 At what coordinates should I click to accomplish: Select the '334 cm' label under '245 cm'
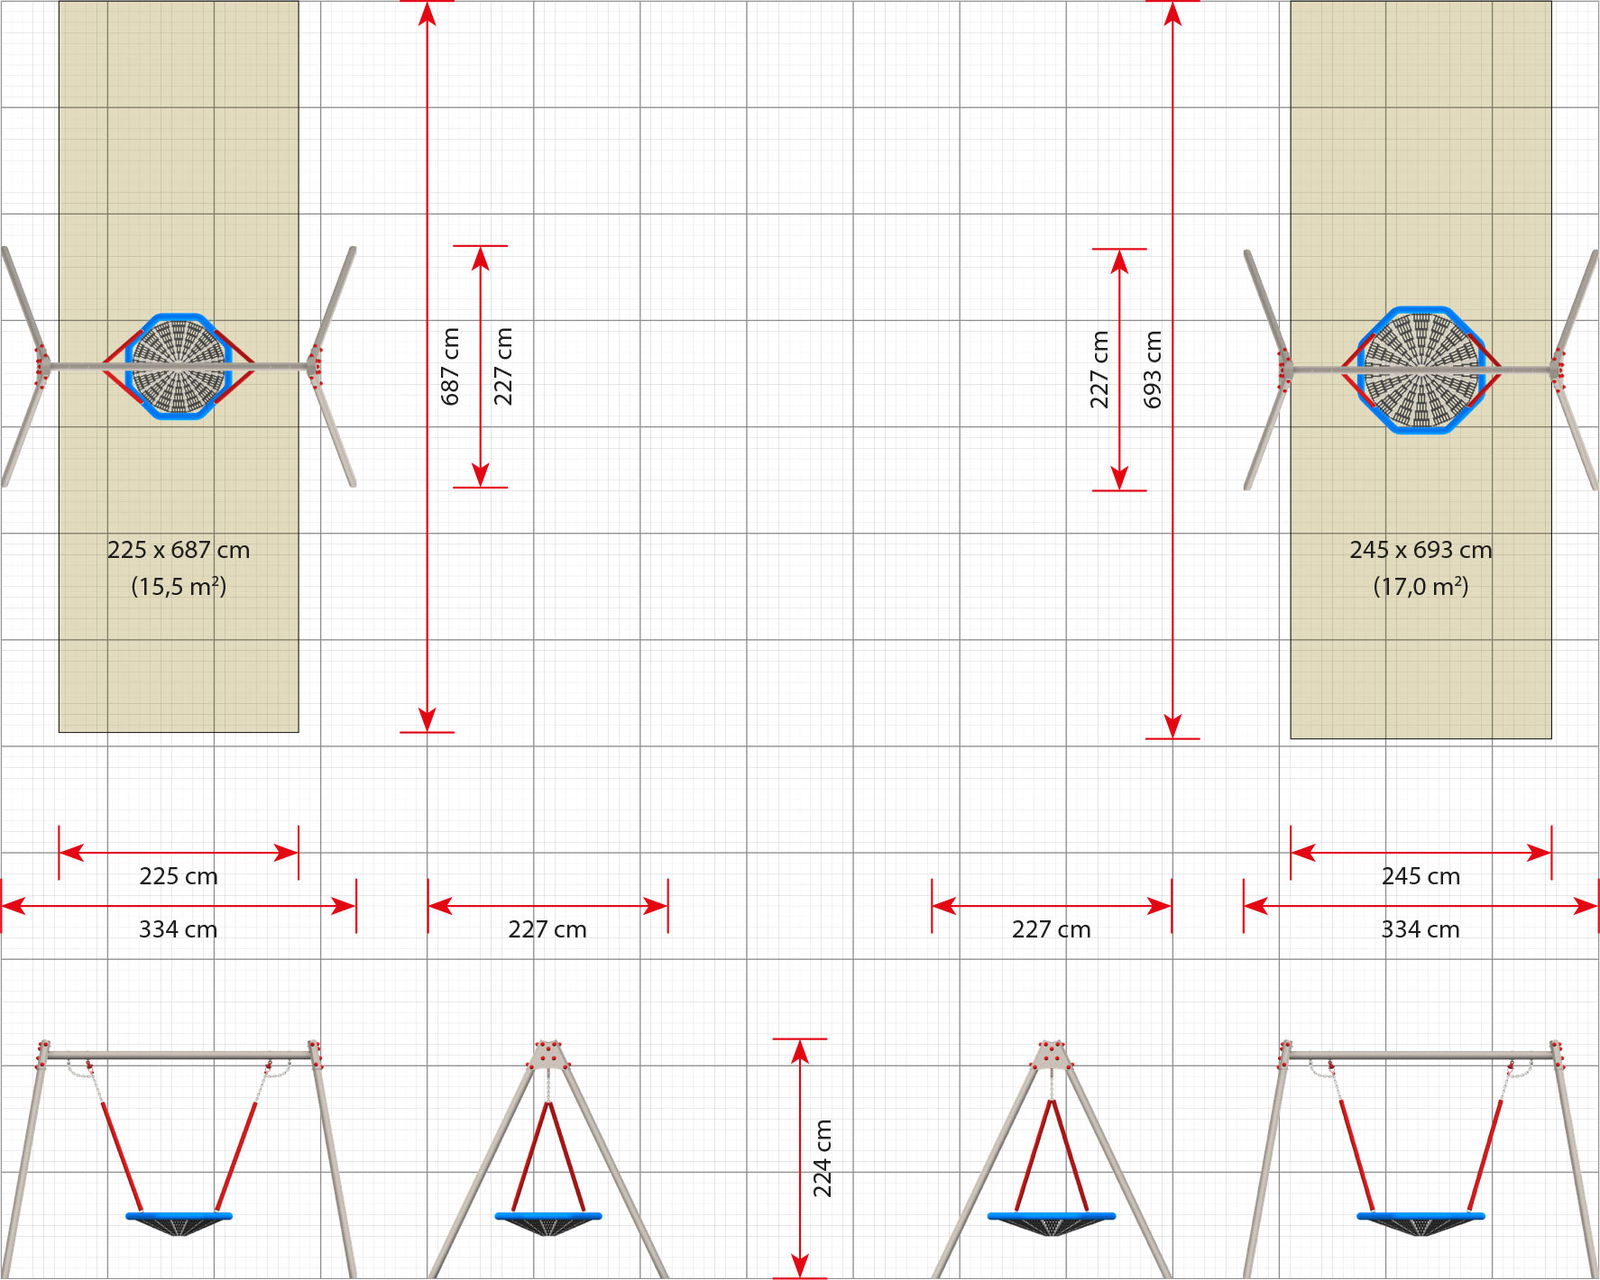click(x=1420, y=929)
